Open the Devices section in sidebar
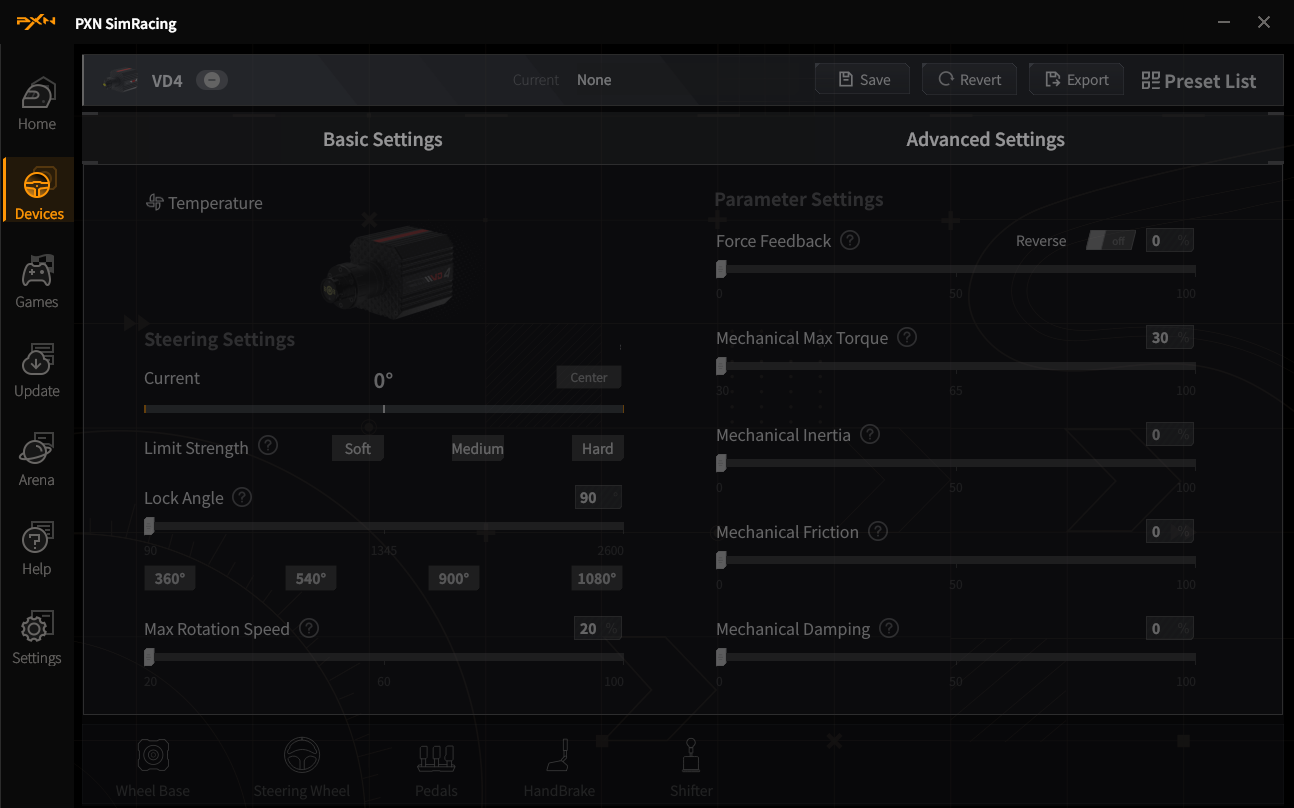 click(39, 190)
